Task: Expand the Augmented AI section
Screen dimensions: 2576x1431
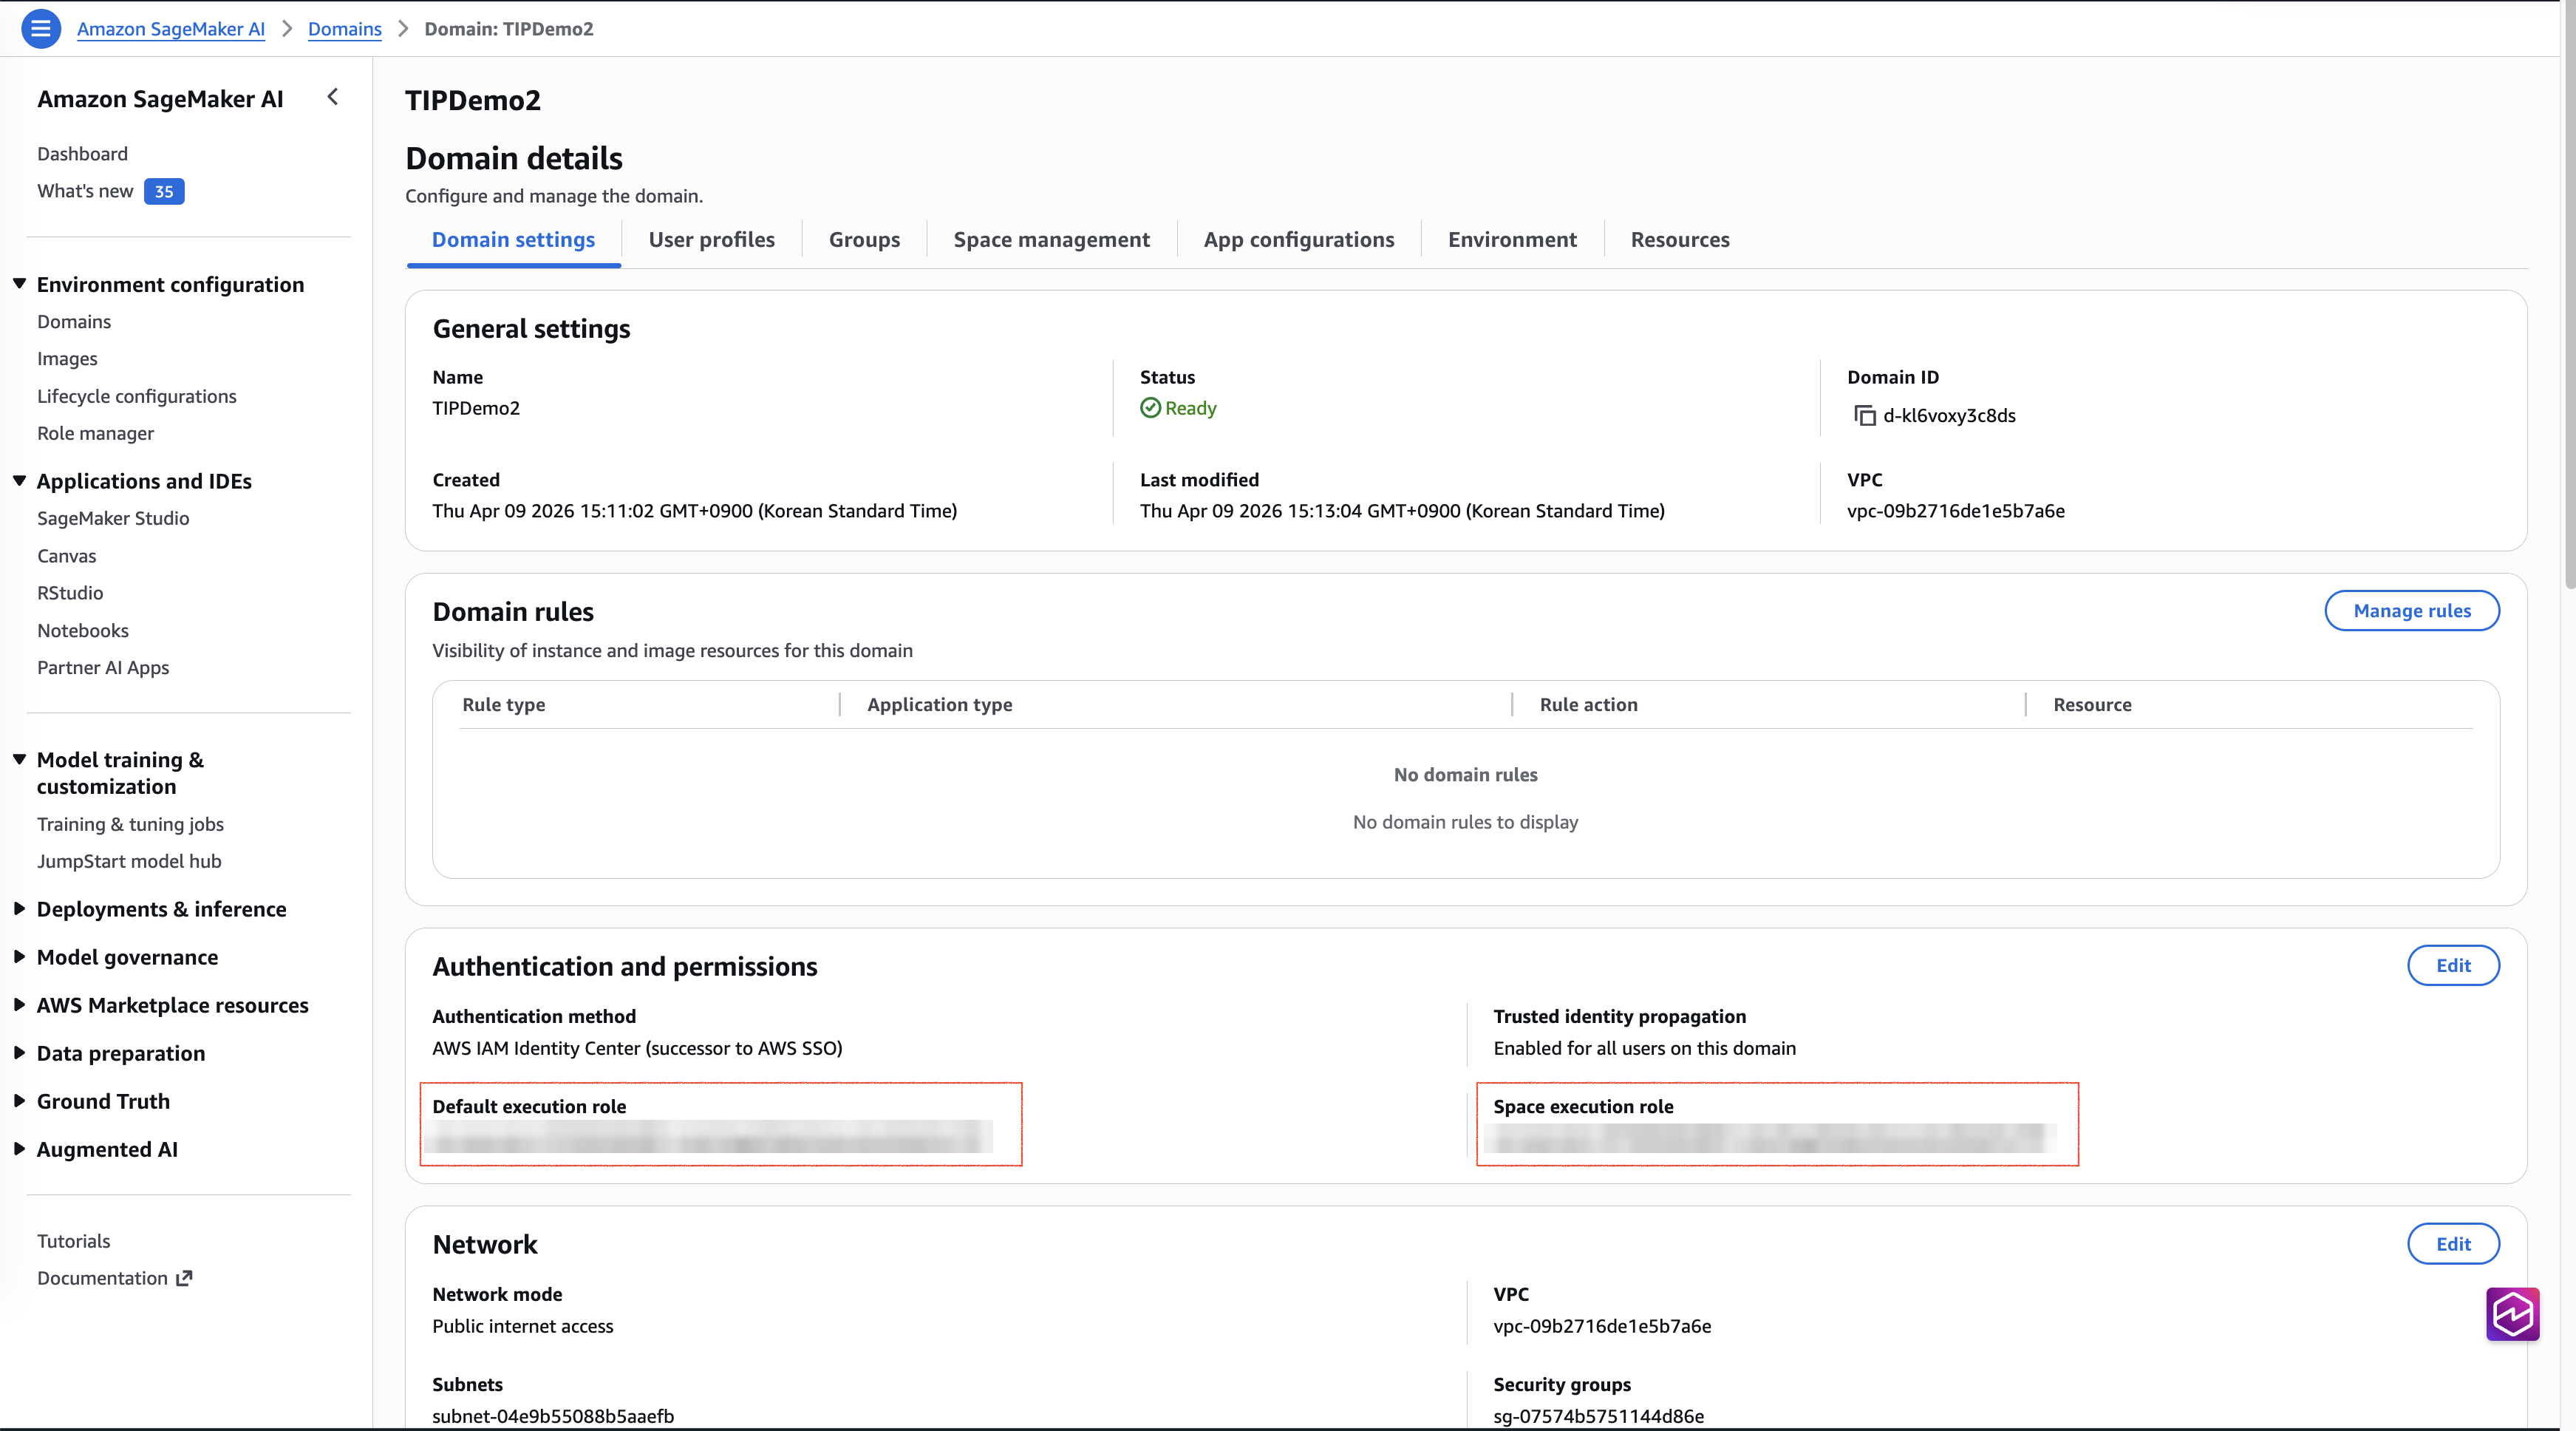Action: (x=19, y=1149)
